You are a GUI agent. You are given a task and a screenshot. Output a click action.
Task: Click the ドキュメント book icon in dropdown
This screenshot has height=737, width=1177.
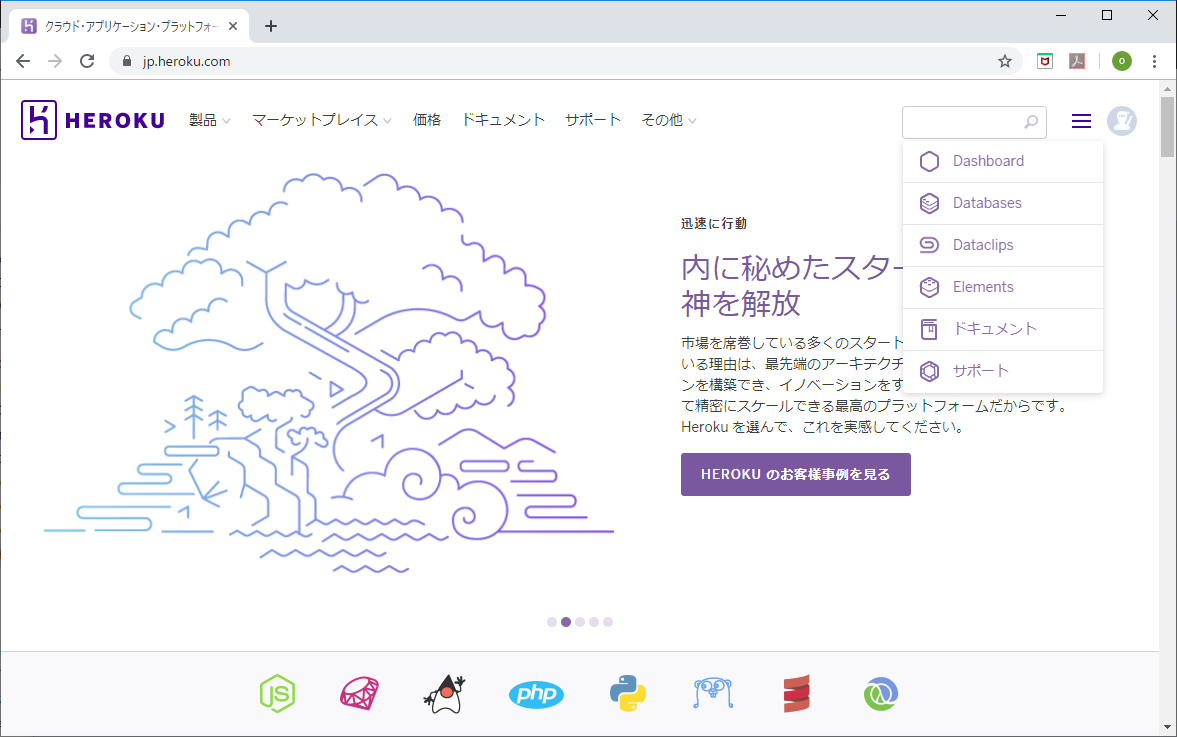(x=929, y=329)
